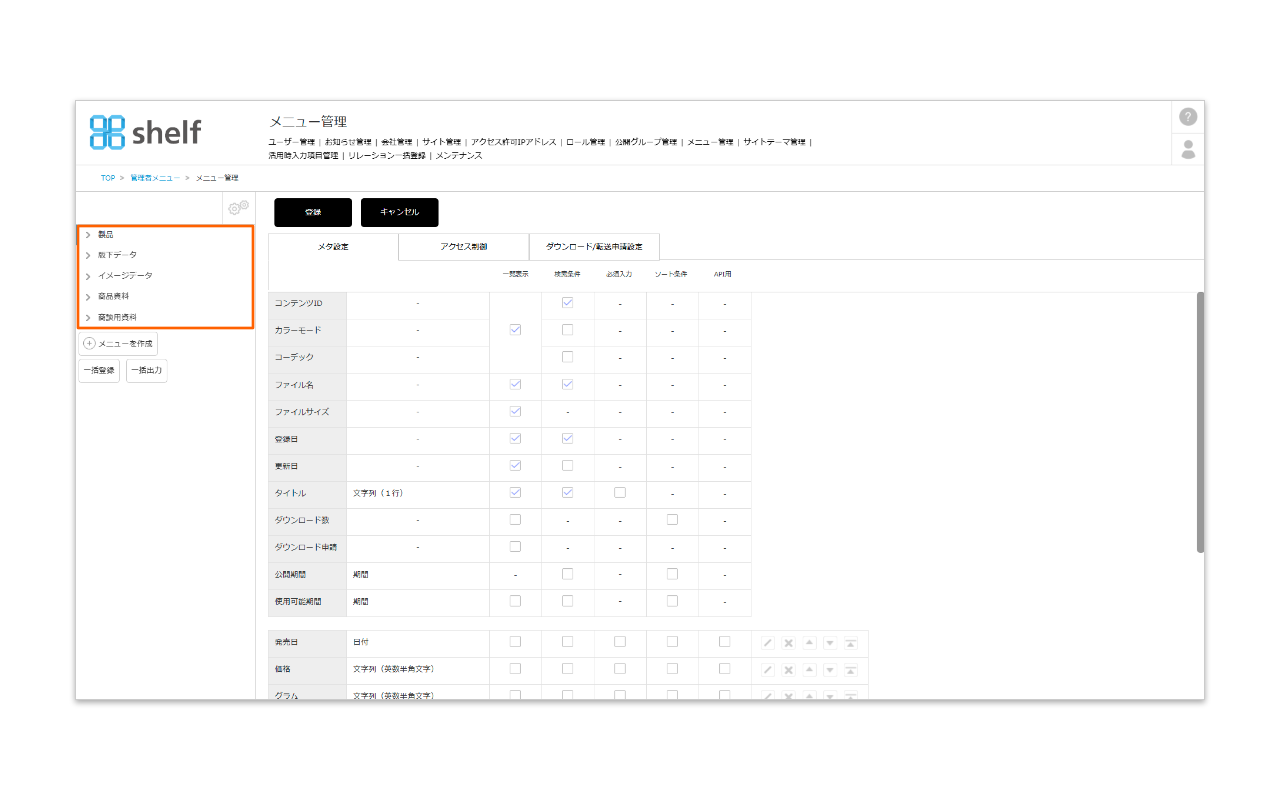Enable 必須入力 checkbox for タイトル
Screen dimensions: 1280x800
tap(620, 493)
